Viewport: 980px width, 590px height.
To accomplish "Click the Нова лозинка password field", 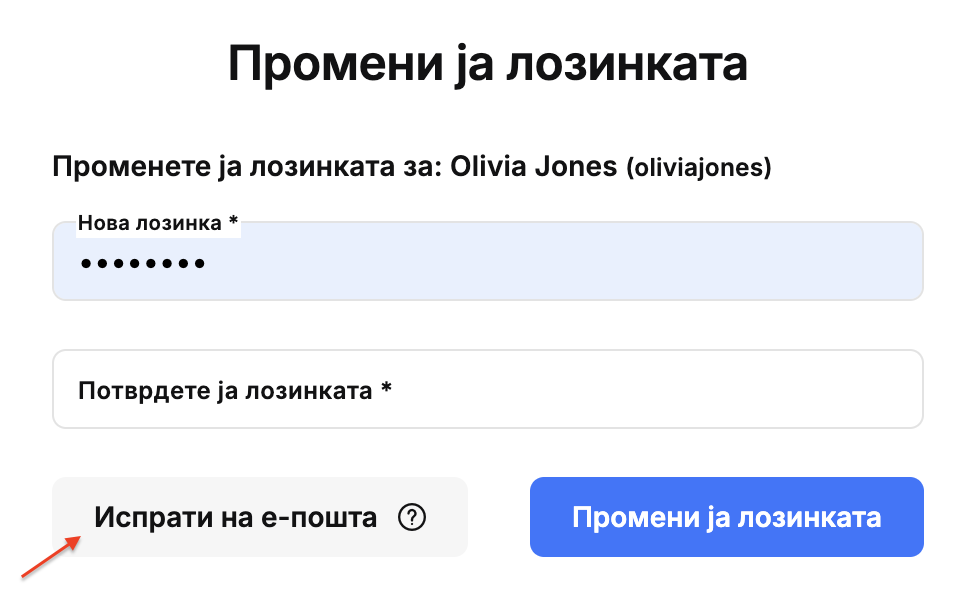I will (x=488, y=261).
